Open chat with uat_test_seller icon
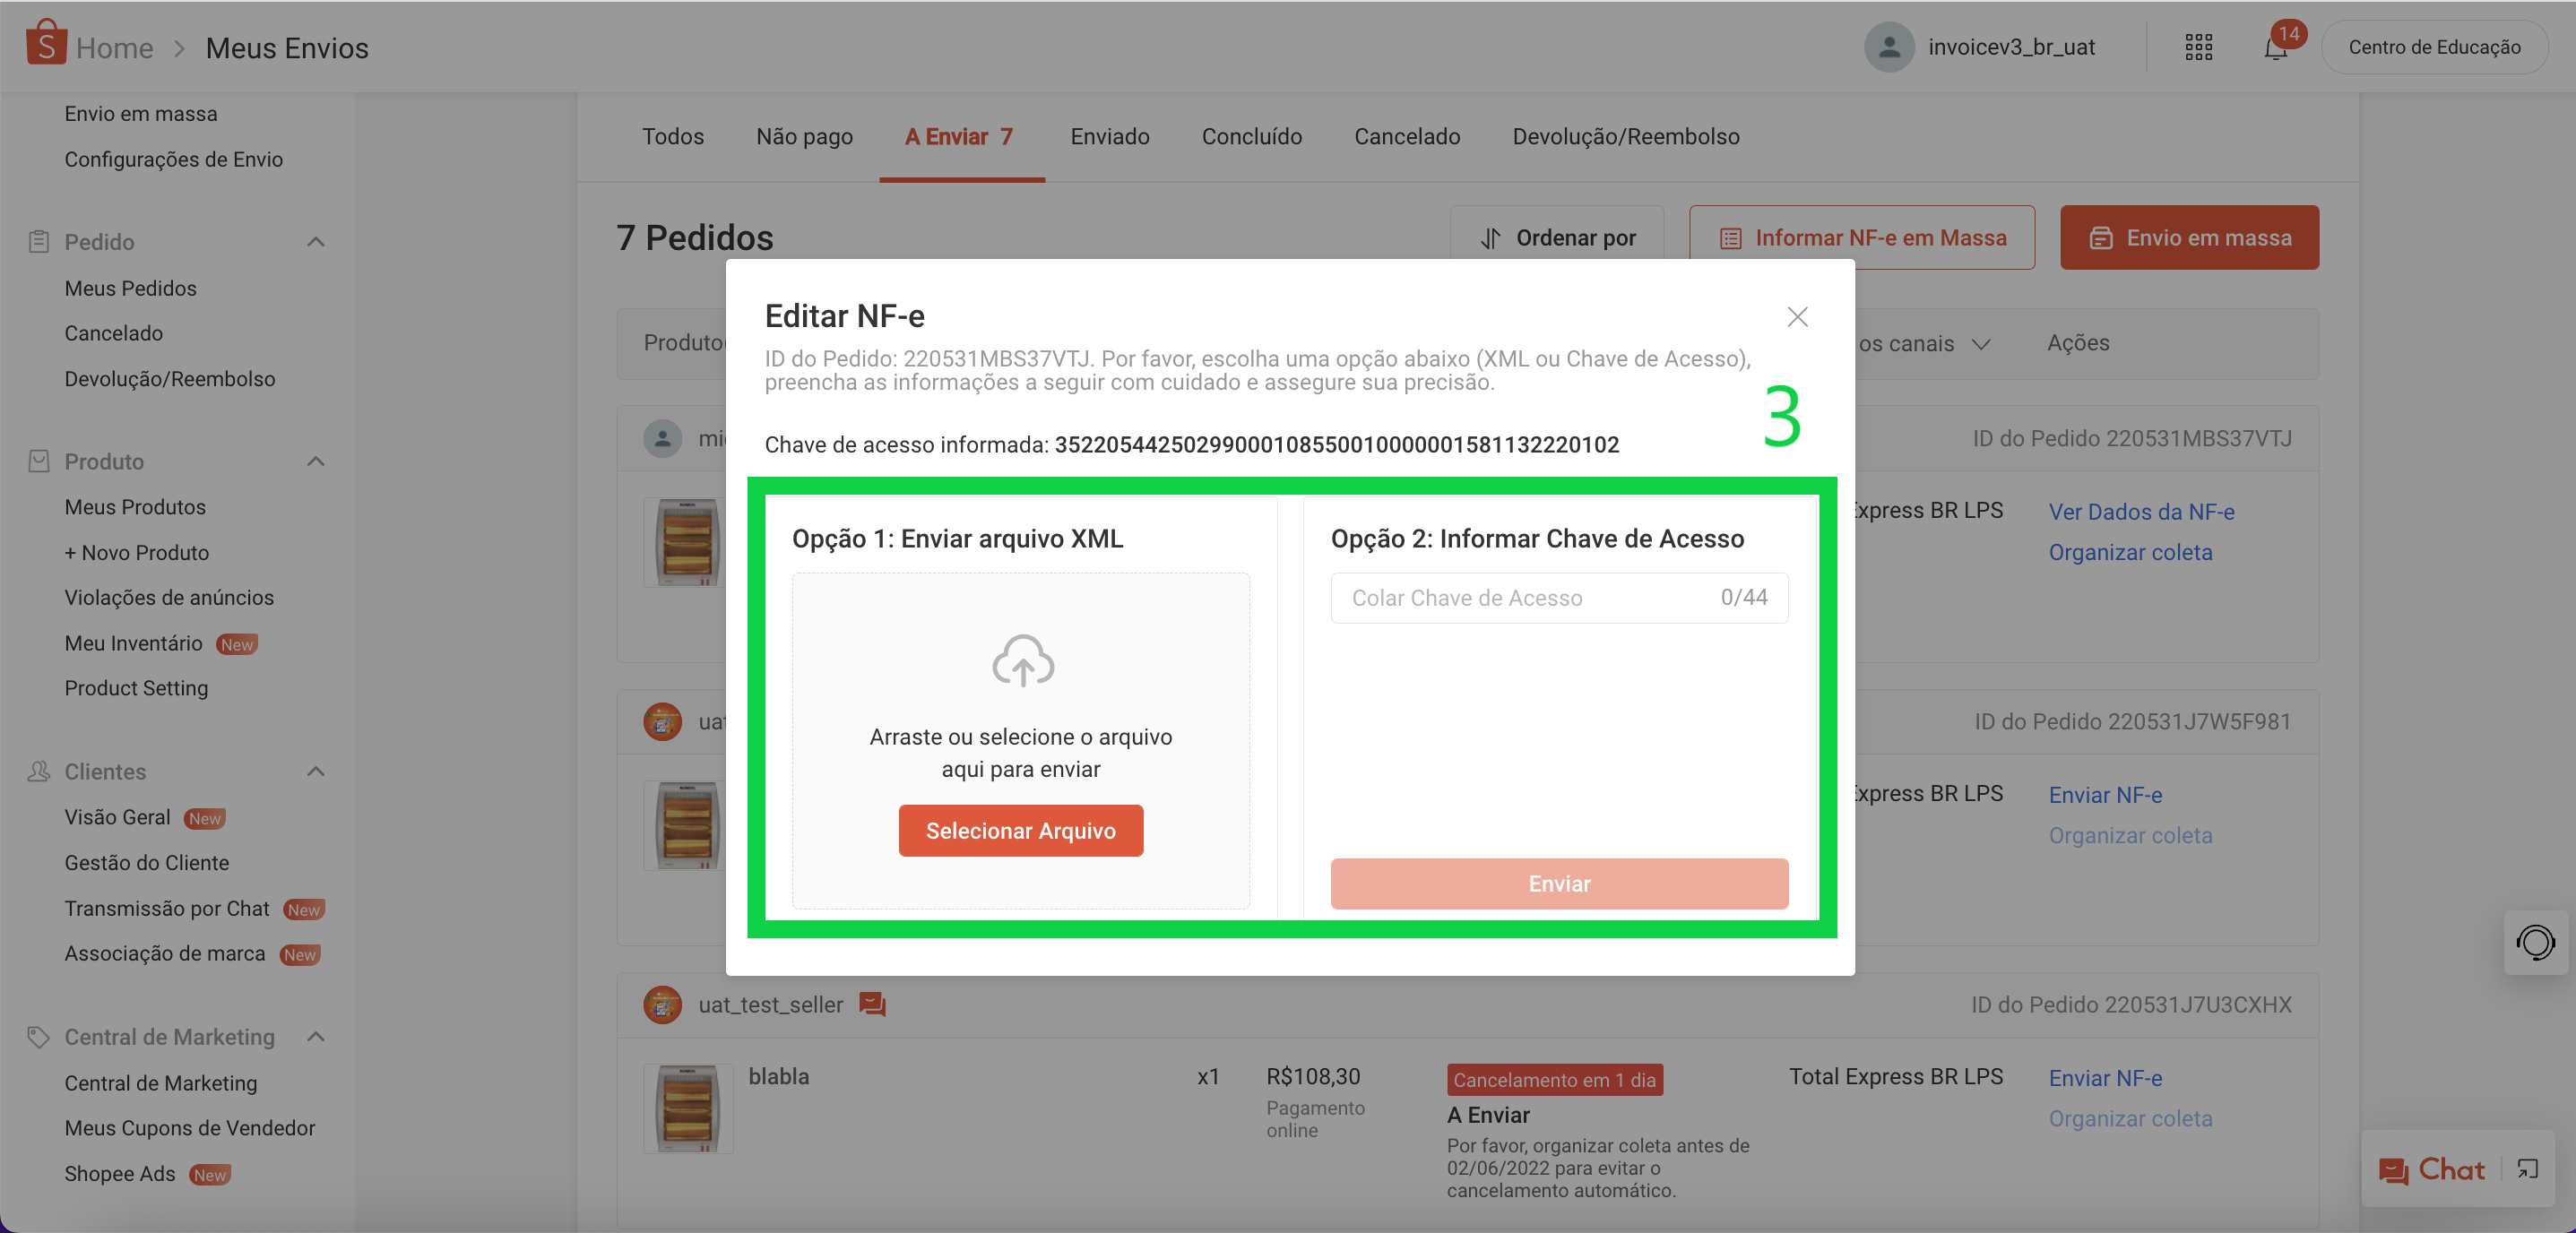This screenshot has height=1233, width=2576. pos(872,1004)
